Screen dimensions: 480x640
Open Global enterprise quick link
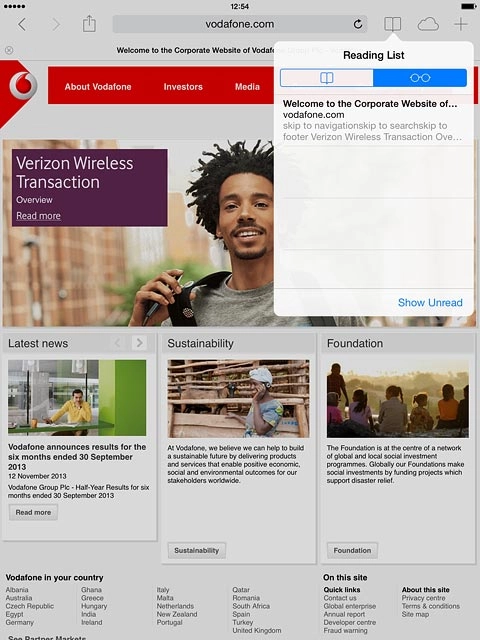tap(350, 606)
